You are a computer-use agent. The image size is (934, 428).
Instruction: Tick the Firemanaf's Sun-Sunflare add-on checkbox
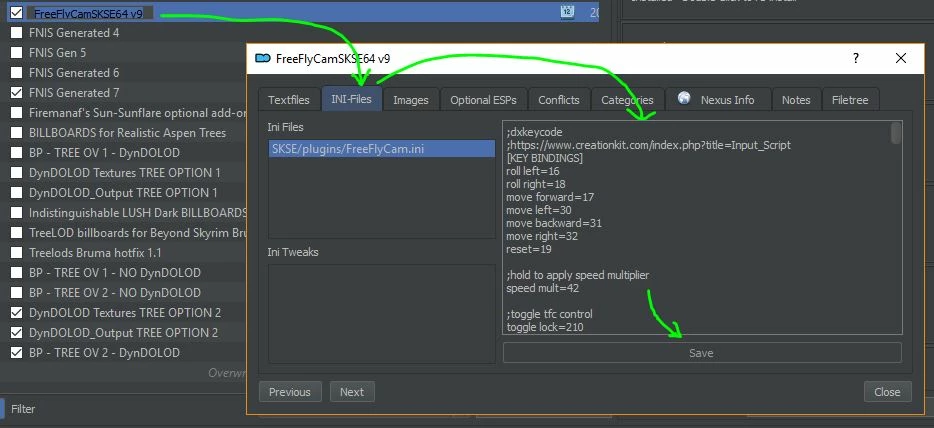coord(17,113)
